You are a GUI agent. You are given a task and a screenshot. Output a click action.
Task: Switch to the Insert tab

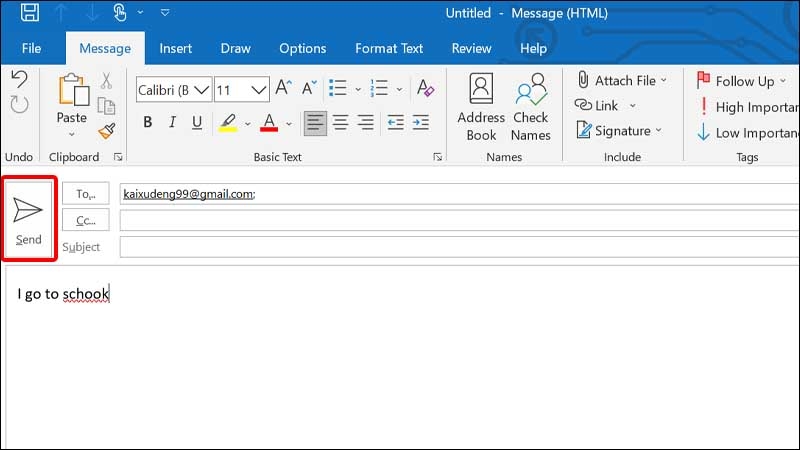point(176,48)
